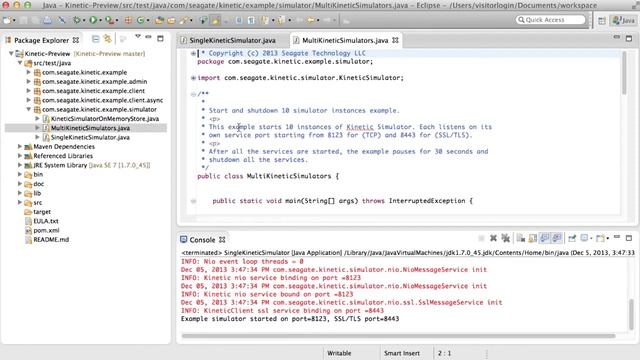Click Remove Launch console X icon

click(x=493, y=238)
